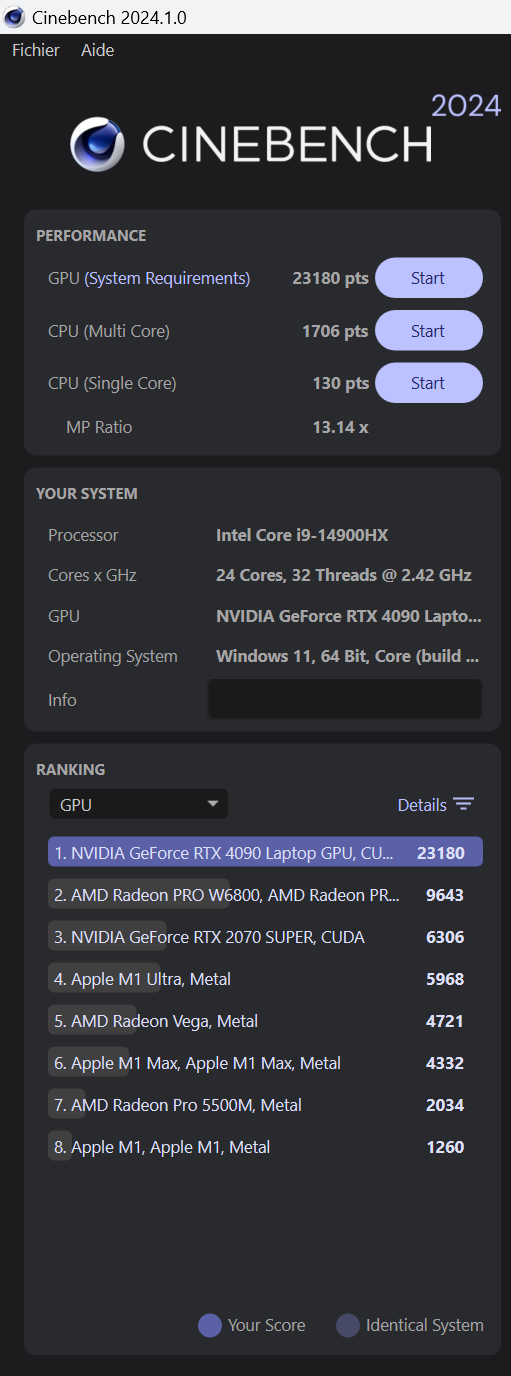Viewport: 511px width, 1376px height.
Task: Open the Fichier menu
Action: [x=36, y=50]
